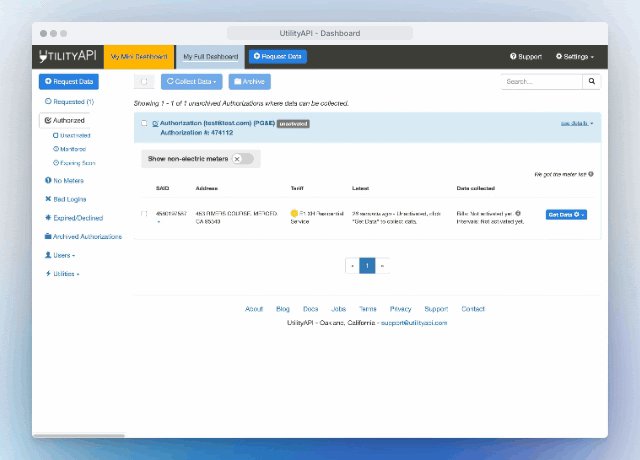Click the meter address text in Merced
The width and height of the screenshot is (640, 460).
236,218
